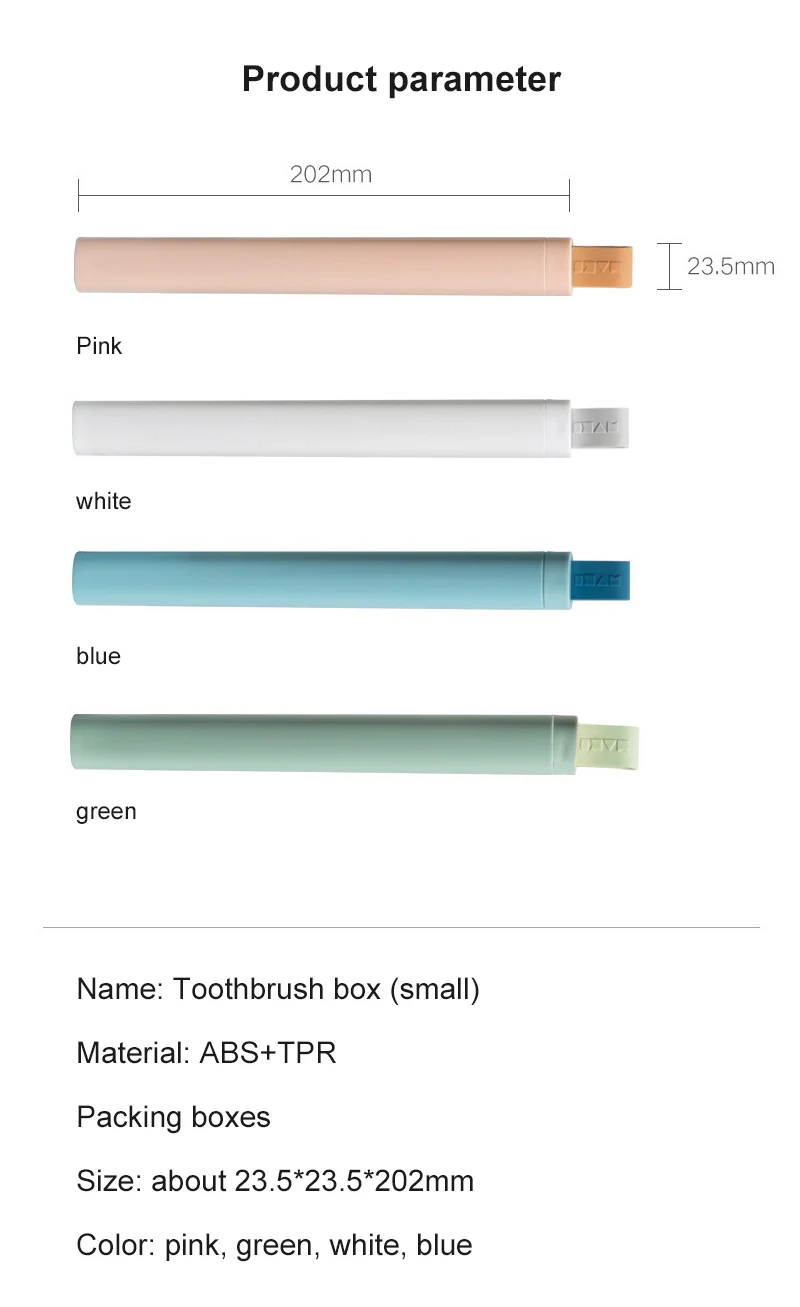Viewport: 800px width, 1307px height.
Task: Click the Product parameter heading
Action: click(401, 79)
